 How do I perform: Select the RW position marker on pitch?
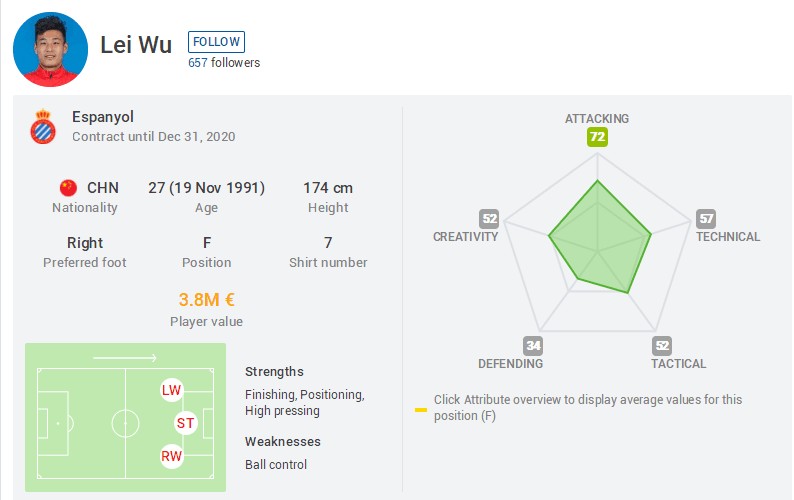pyautogui.click(x=171, y=457)
